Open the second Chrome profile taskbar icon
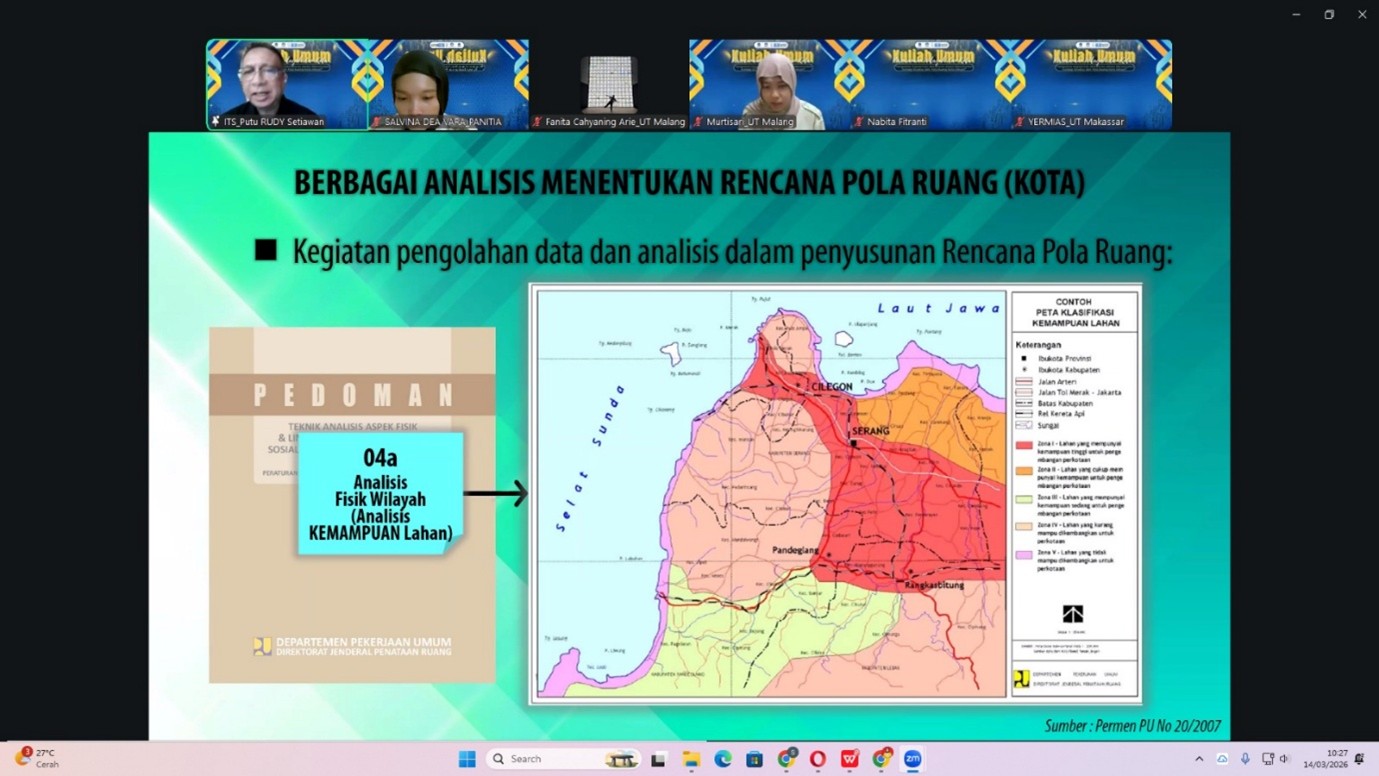This screenshot has width=1379, height=776. click(882, 759)
